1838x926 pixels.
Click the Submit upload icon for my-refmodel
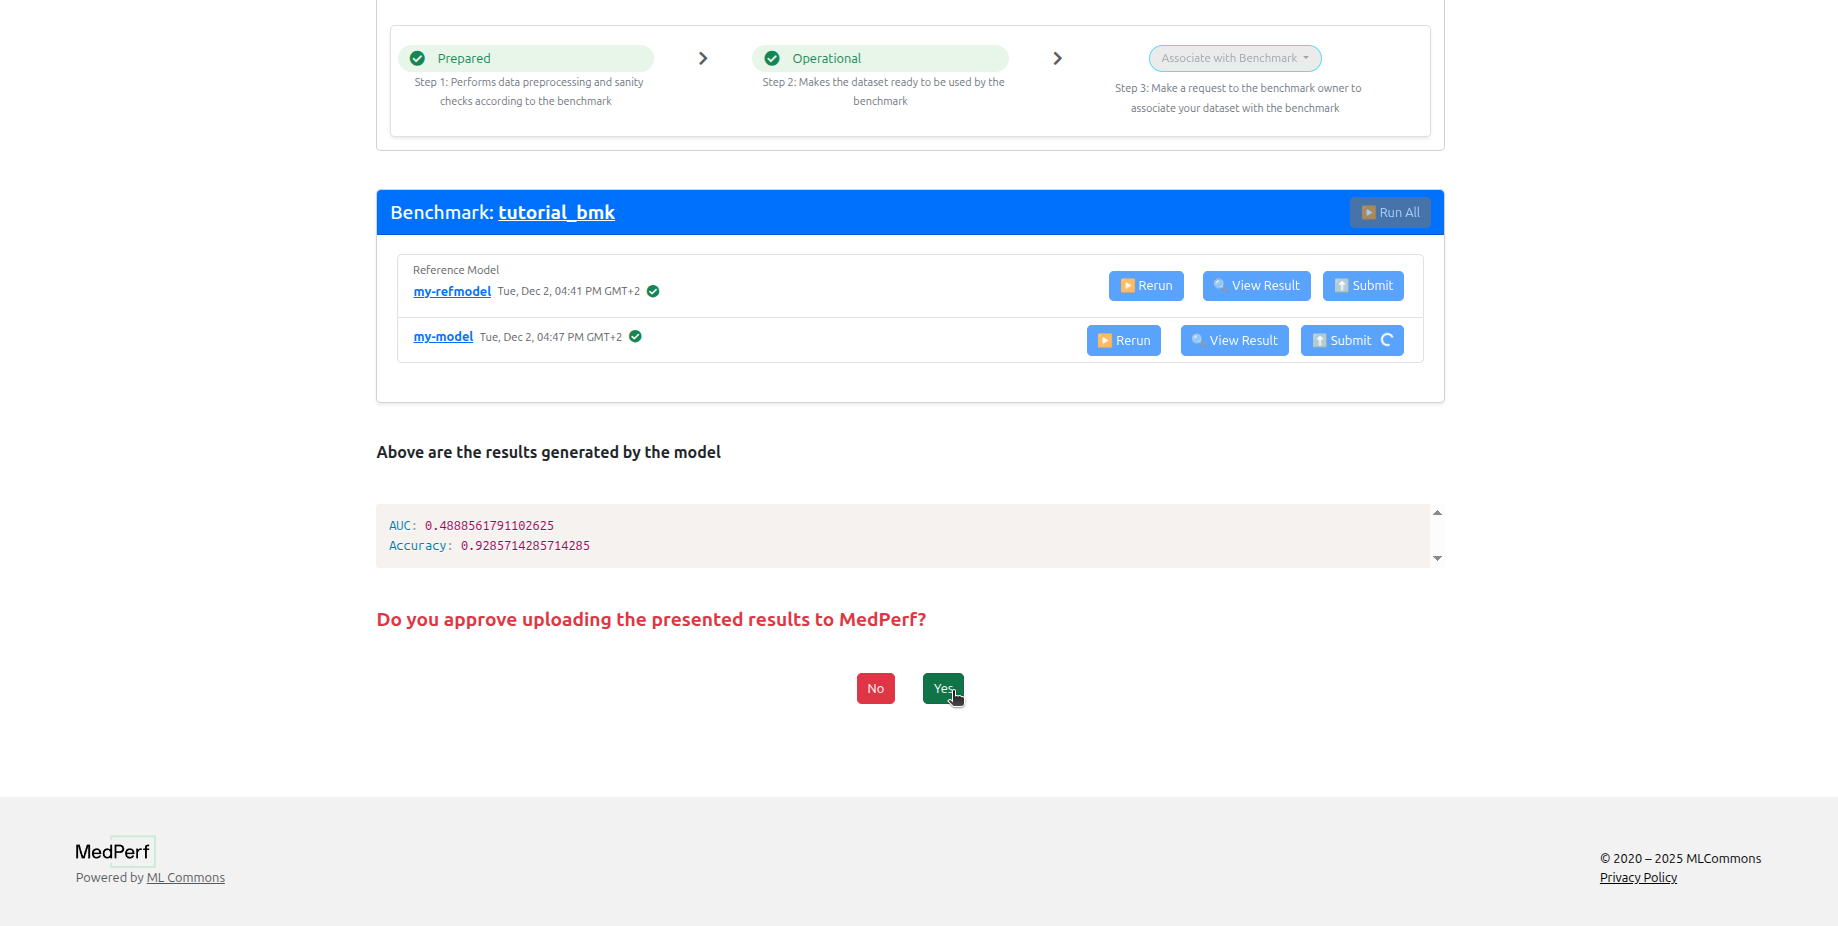[1340, 286]
